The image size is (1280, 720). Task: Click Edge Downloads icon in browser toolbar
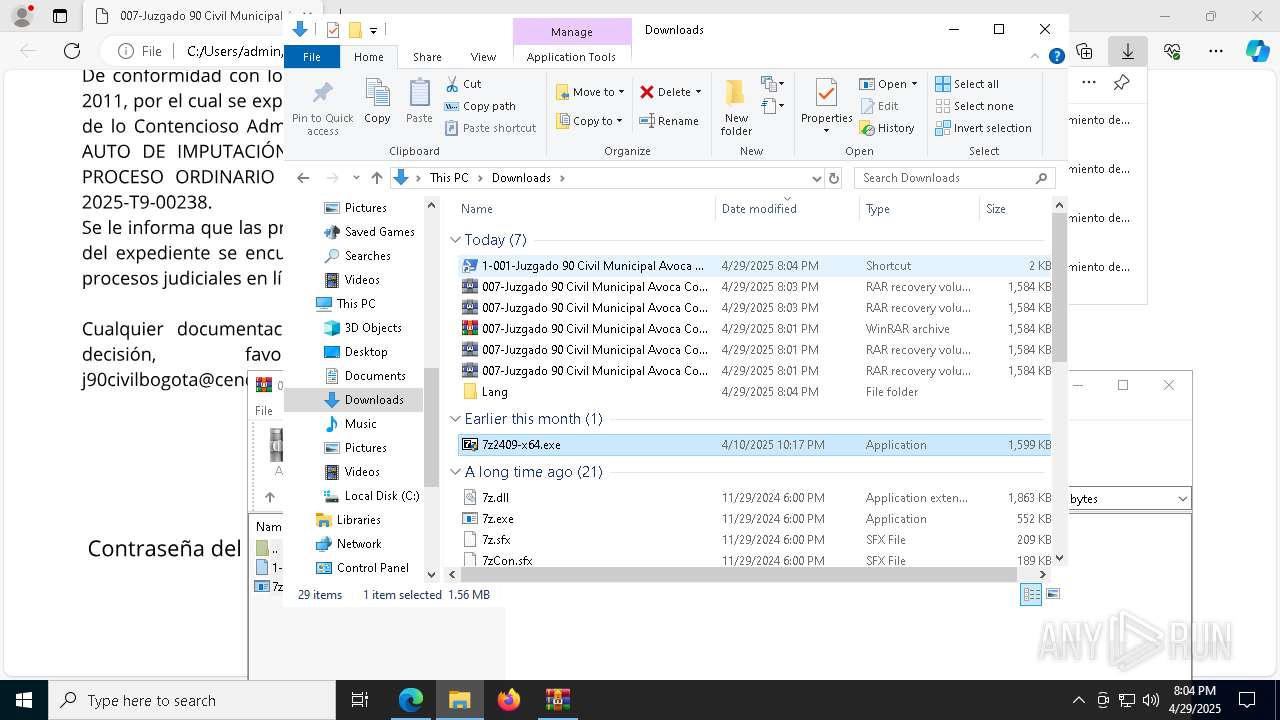(1127, 51)
